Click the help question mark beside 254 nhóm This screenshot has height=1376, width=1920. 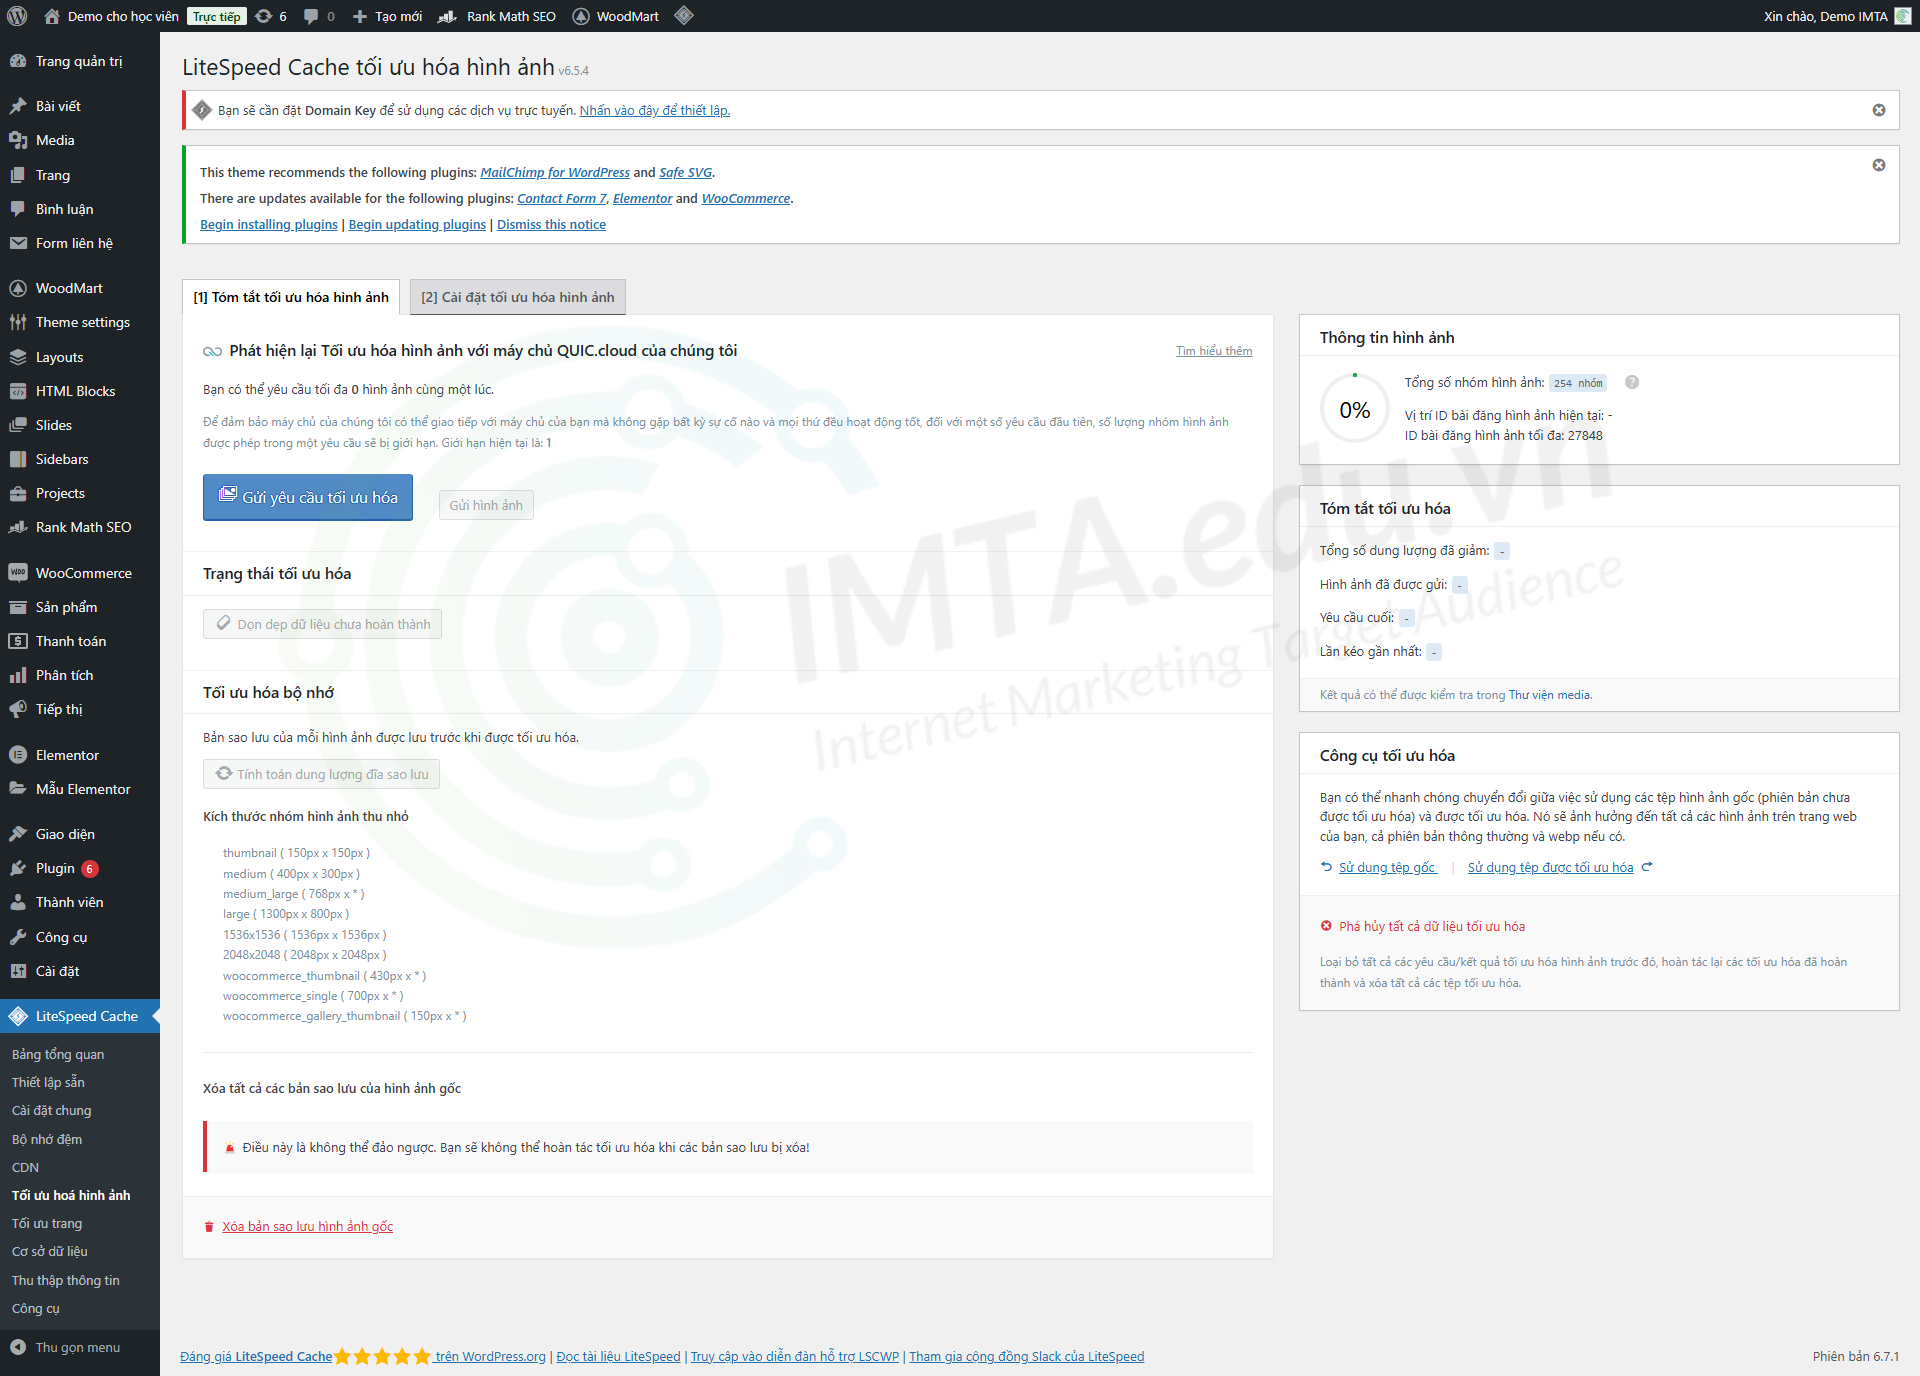(x=1632, y=382)
